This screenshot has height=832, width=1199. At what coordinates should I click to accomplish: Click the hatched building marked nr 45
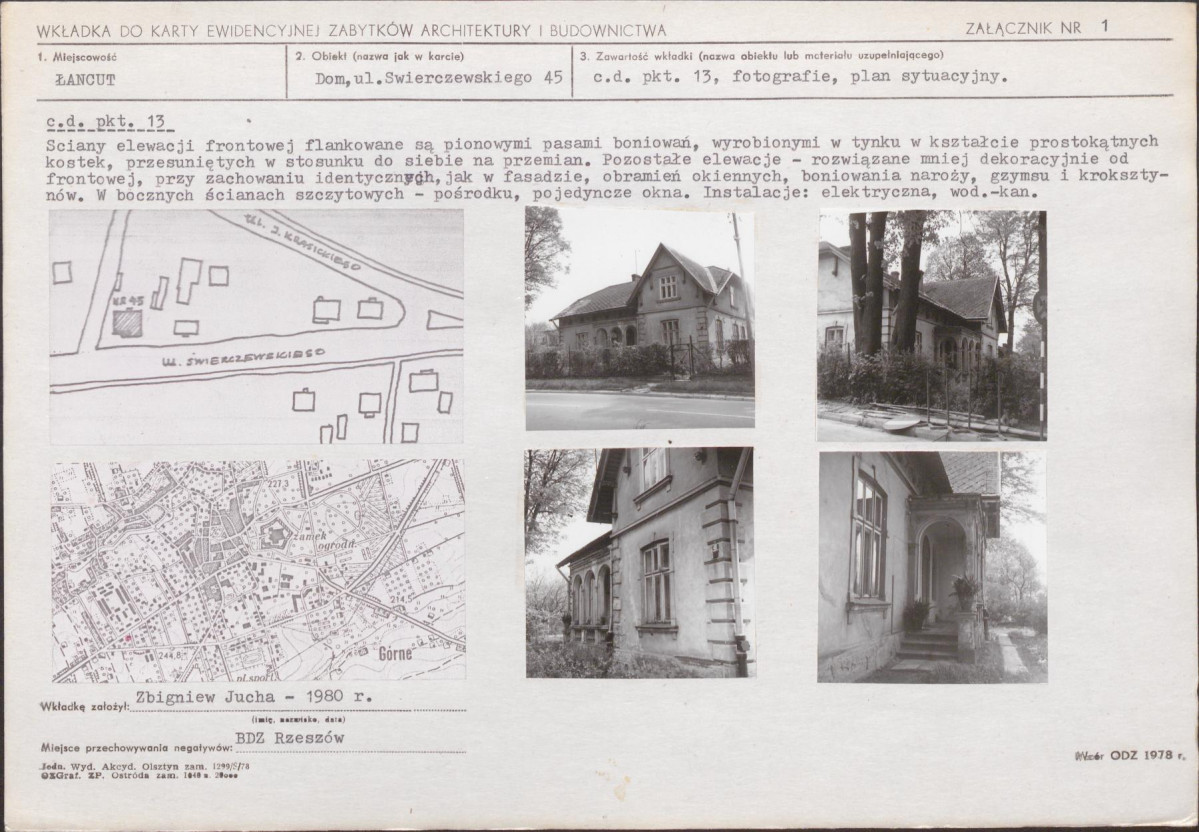[127, 323]
